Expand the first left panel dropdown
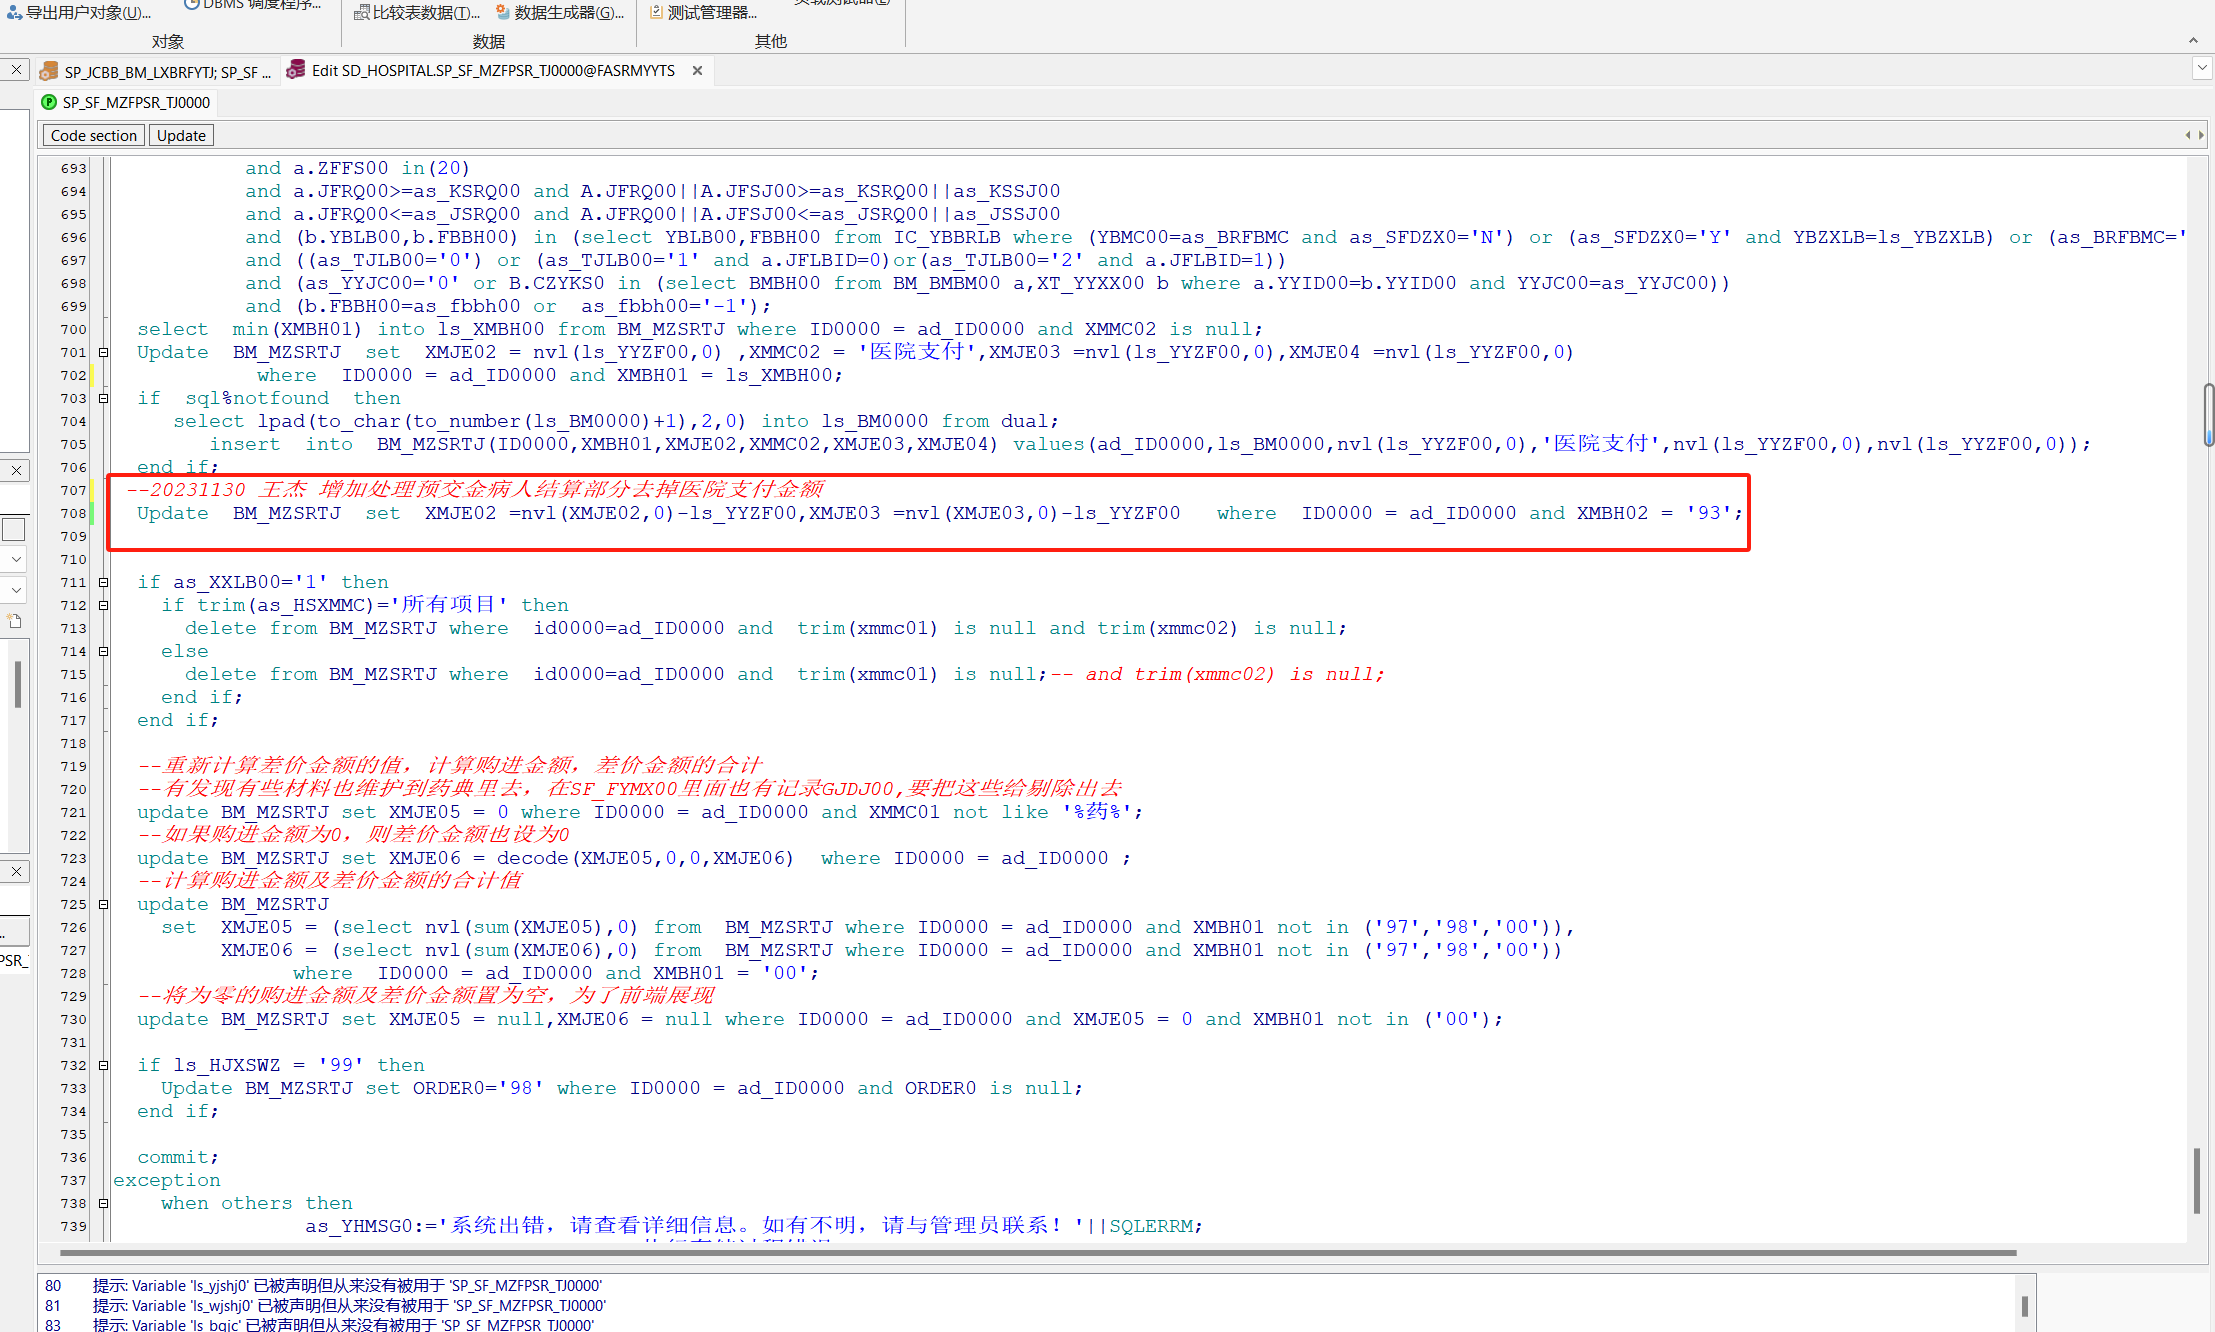Image resolution: width=2215 pixels, height=1332 pixels. point(16,559)
